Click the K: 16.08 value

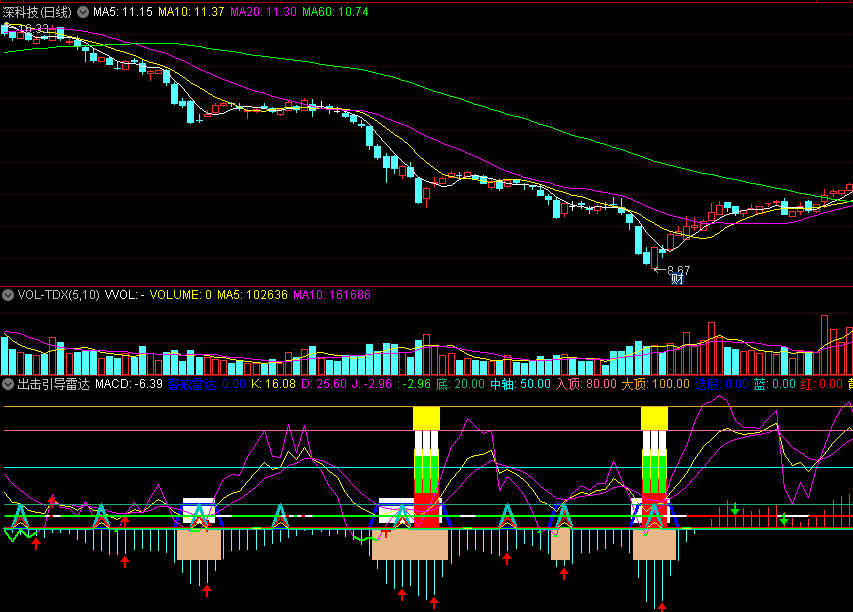pos(274,384)
